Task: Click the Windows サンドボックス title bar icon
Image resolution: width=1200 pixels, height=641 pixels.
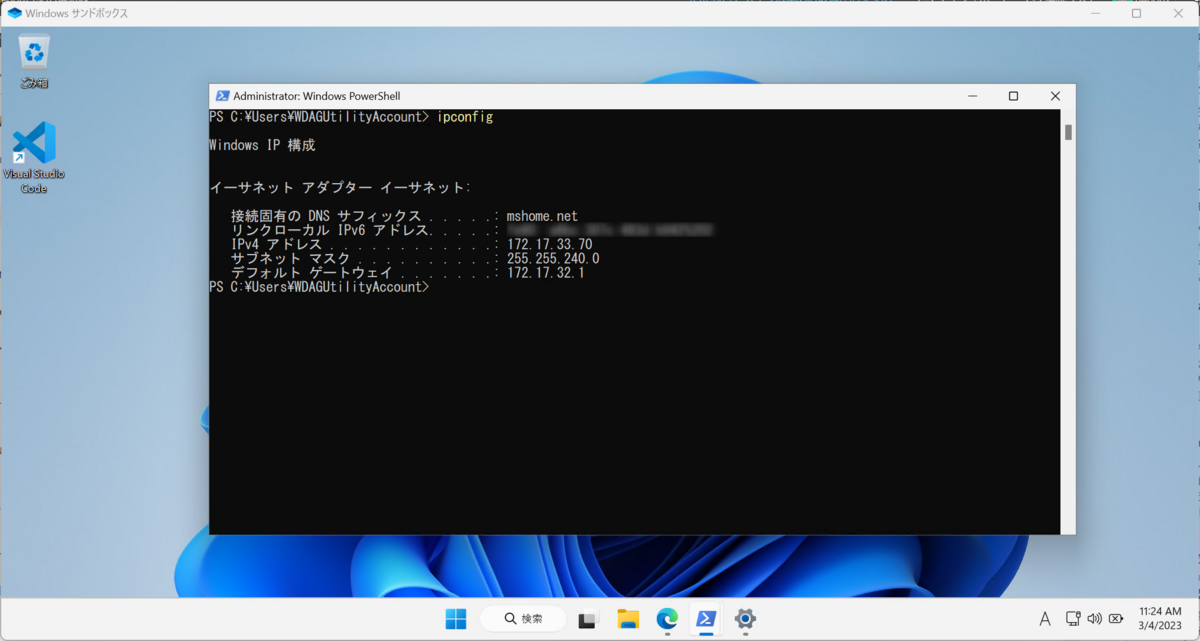Action: point(14,13)
